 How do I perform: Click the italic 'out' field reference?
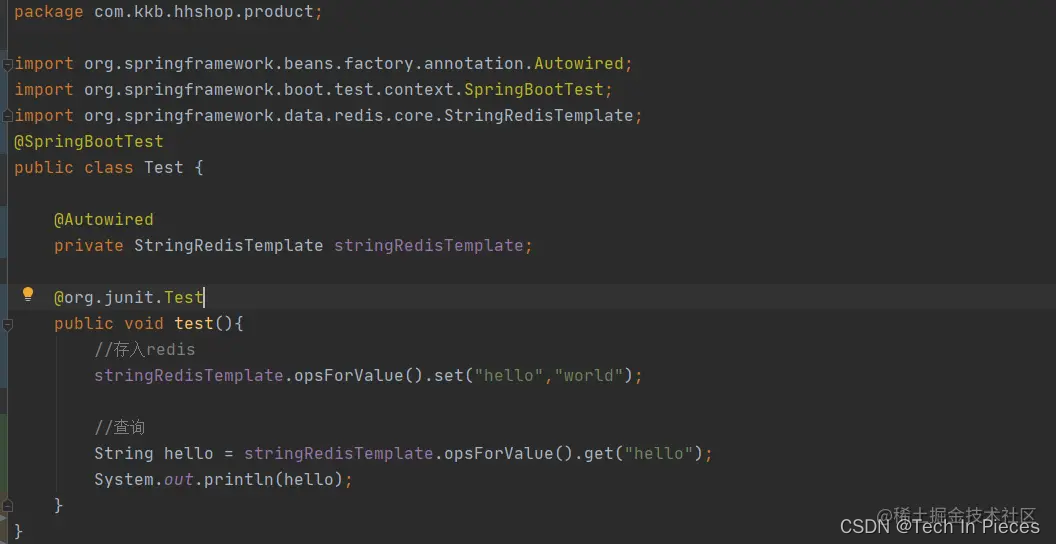pyautogui.click(x=179, y=480)
